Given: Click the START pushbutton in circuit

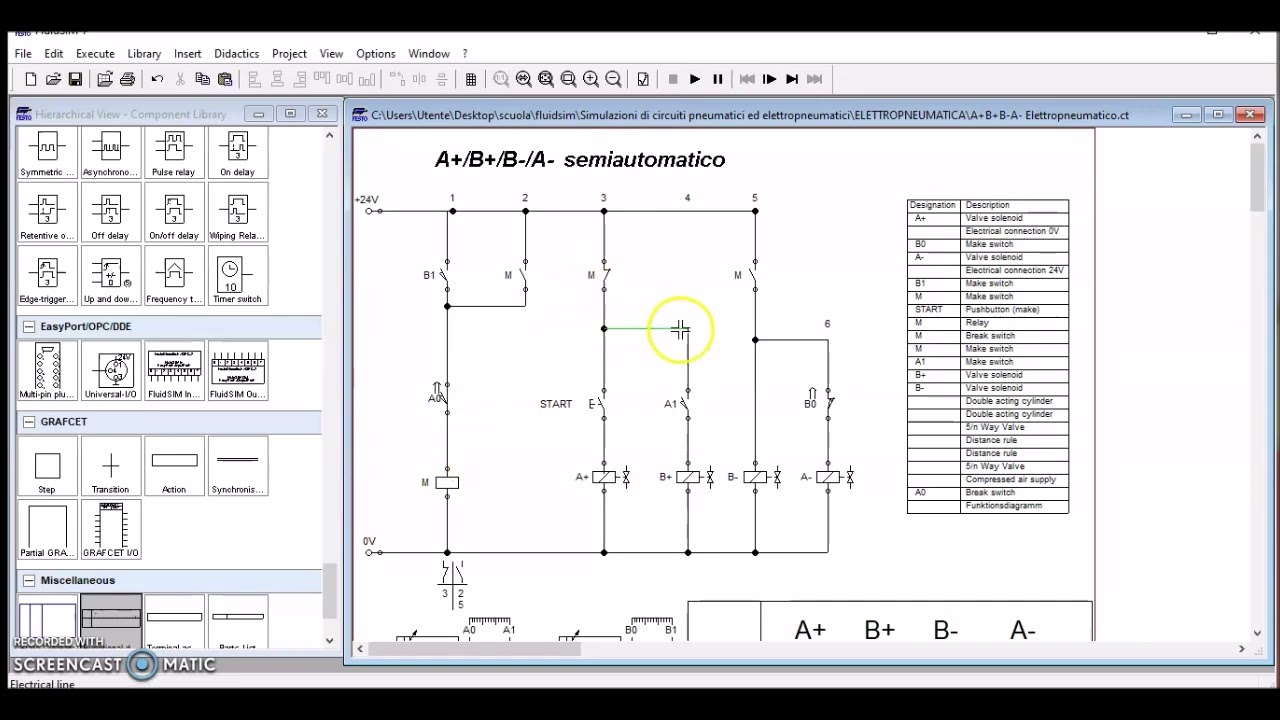Looking at the screenshot, I should [597, 404].
